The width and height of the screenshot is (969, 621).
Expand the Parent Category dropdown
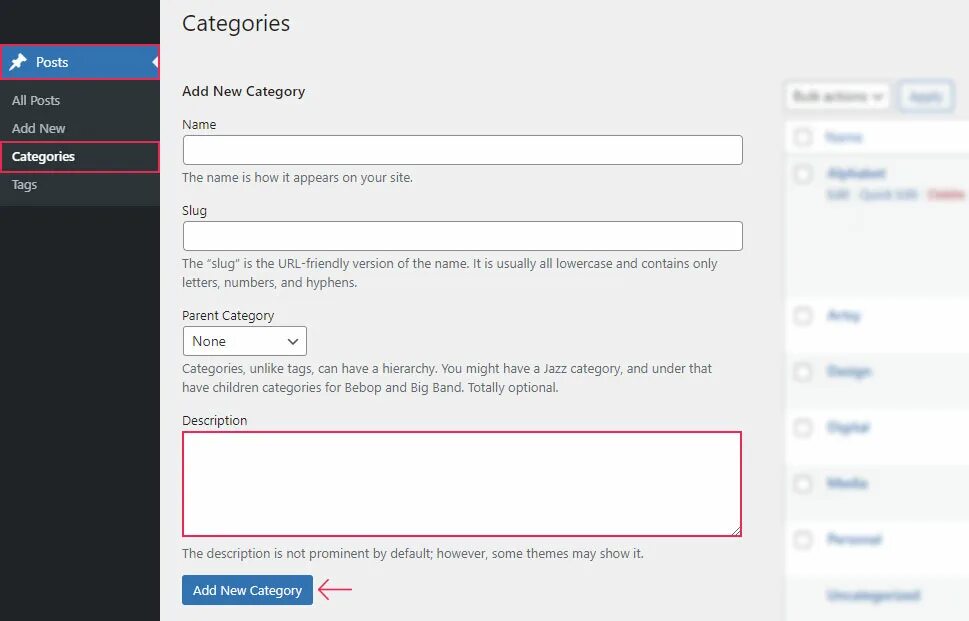tap(244, 341)
